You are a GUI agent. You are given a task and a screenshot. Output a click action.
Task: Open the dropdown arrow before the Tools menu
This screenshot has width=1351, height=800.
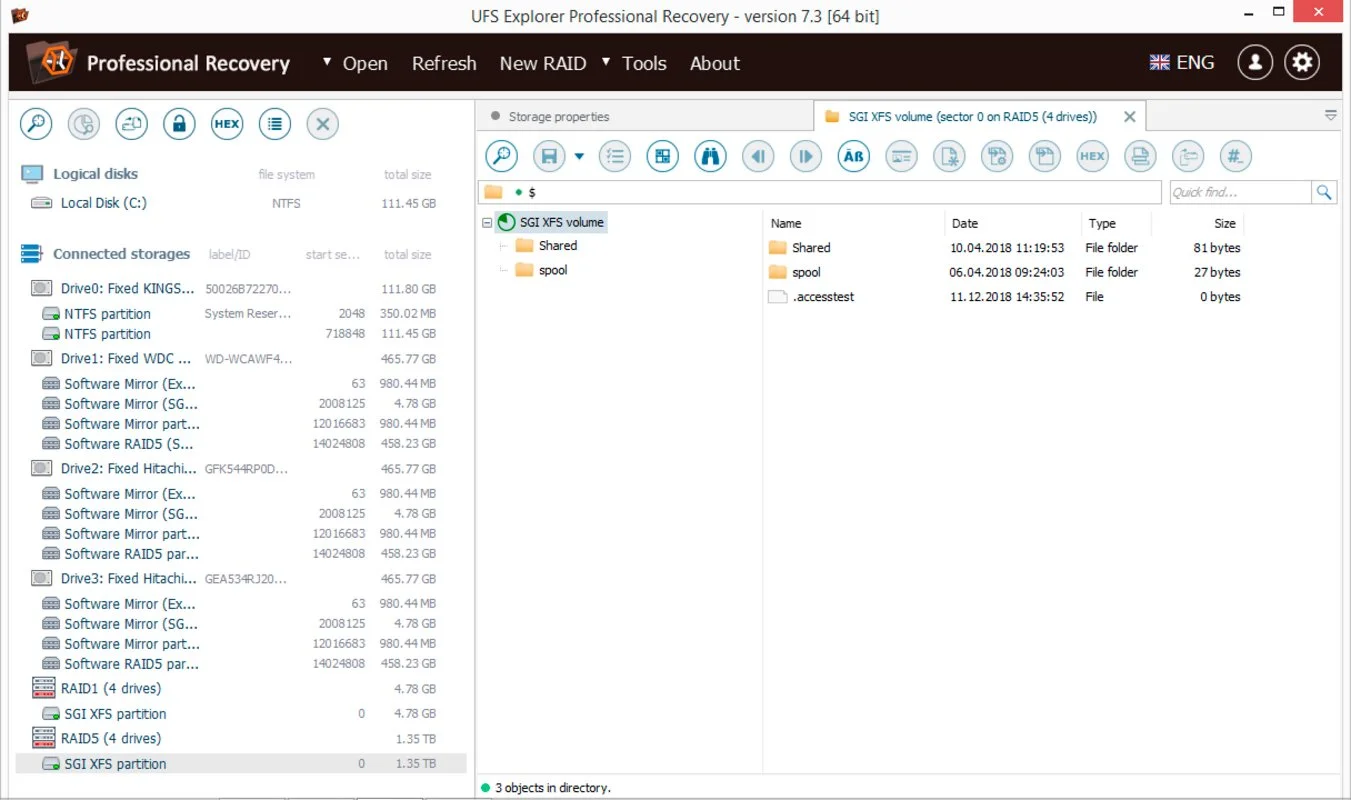pos(606,62)
